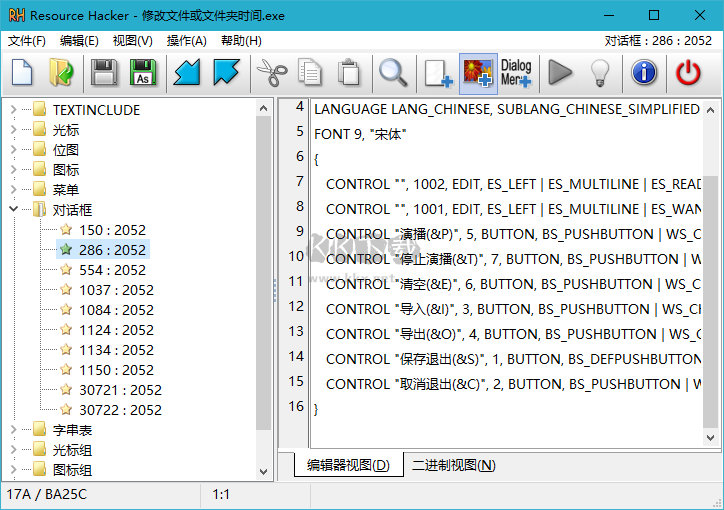Screen dimensions: 724x510
Task: Click the blue arrow pointing down-left icon
Action: point(187,73)
